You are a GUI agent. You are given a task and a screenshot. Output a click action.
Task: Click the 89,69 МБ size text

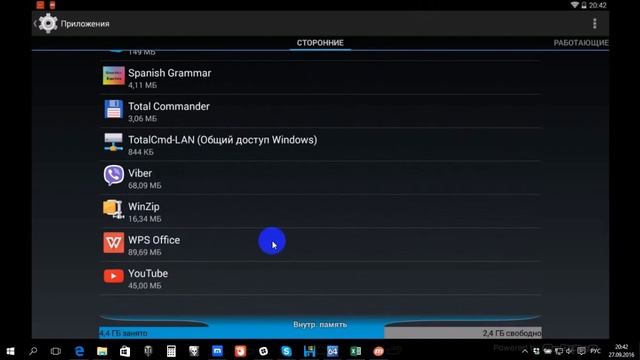(x=144, y=253)
